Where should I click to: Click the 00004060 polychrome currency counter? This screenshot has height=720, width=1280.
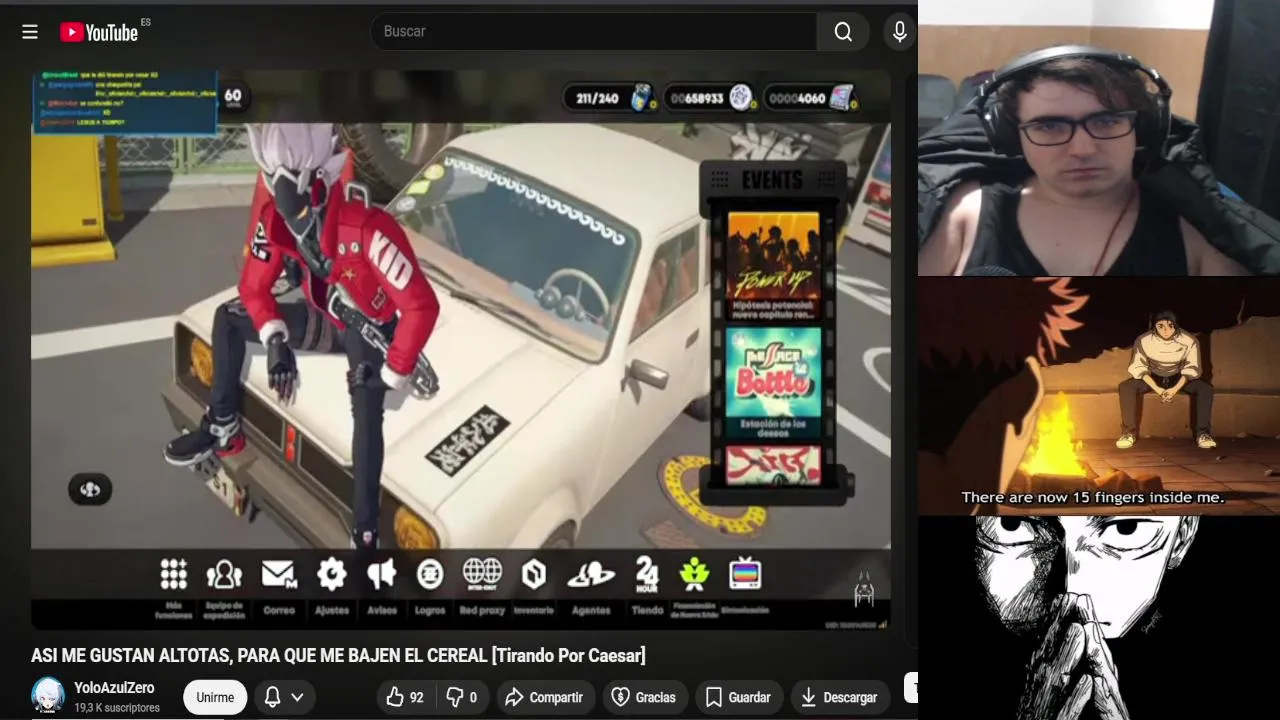[x=811, y=98]
